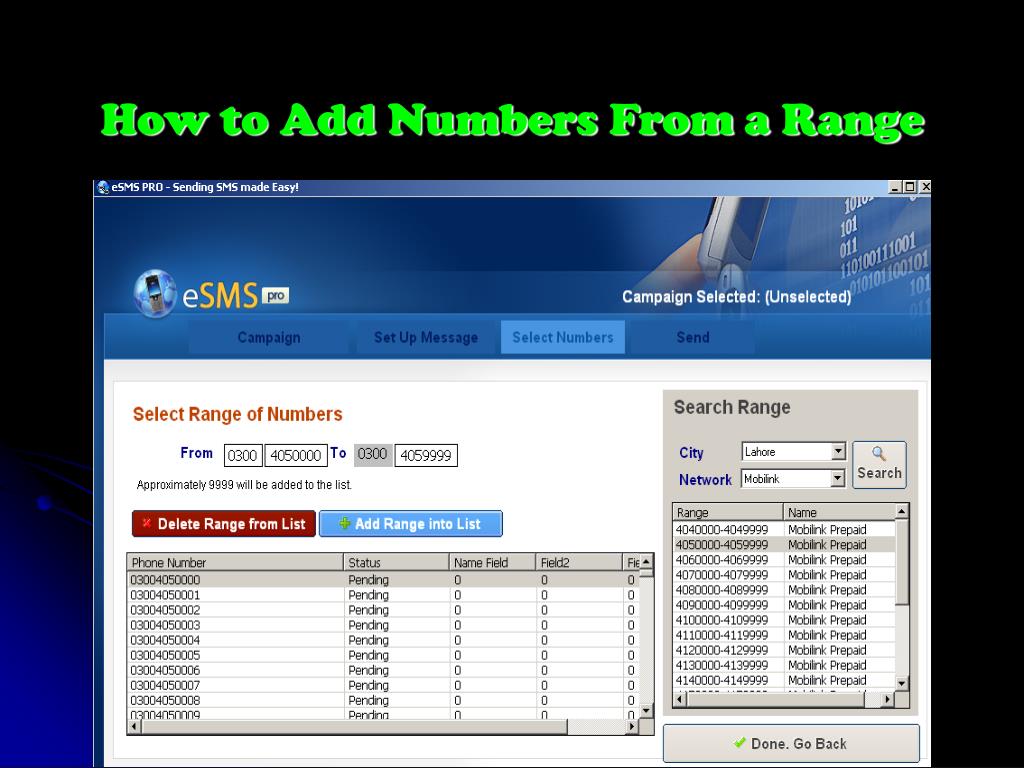Click the Range column header in search list
The height and width of the screenshot is (768, 1024).
tap(728, 512)
